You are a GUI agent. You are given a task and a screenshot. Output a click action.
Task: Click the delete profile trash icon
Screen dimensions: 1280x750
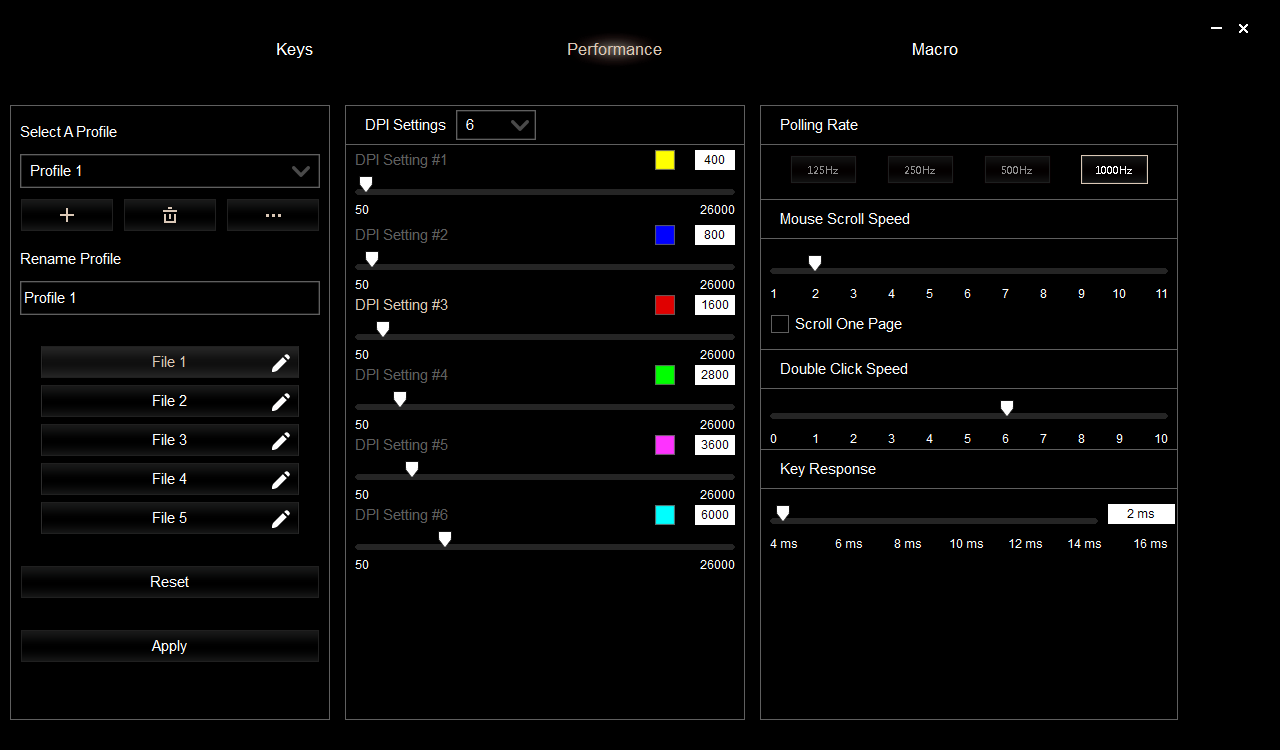tap(170, 215)
